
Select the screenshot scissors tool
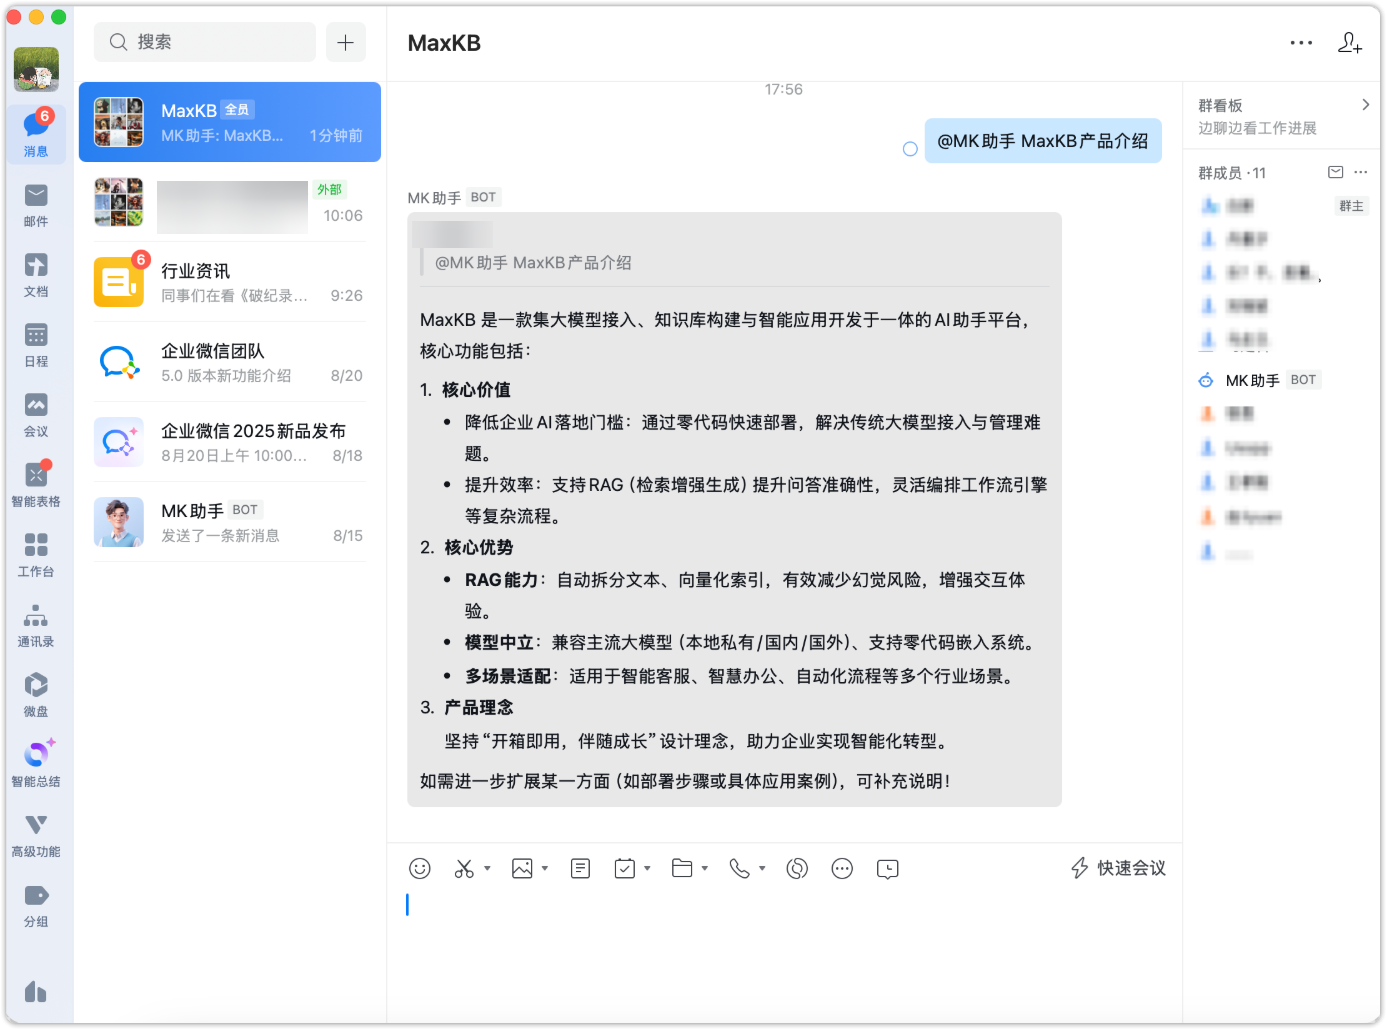[x=466, y=868]
